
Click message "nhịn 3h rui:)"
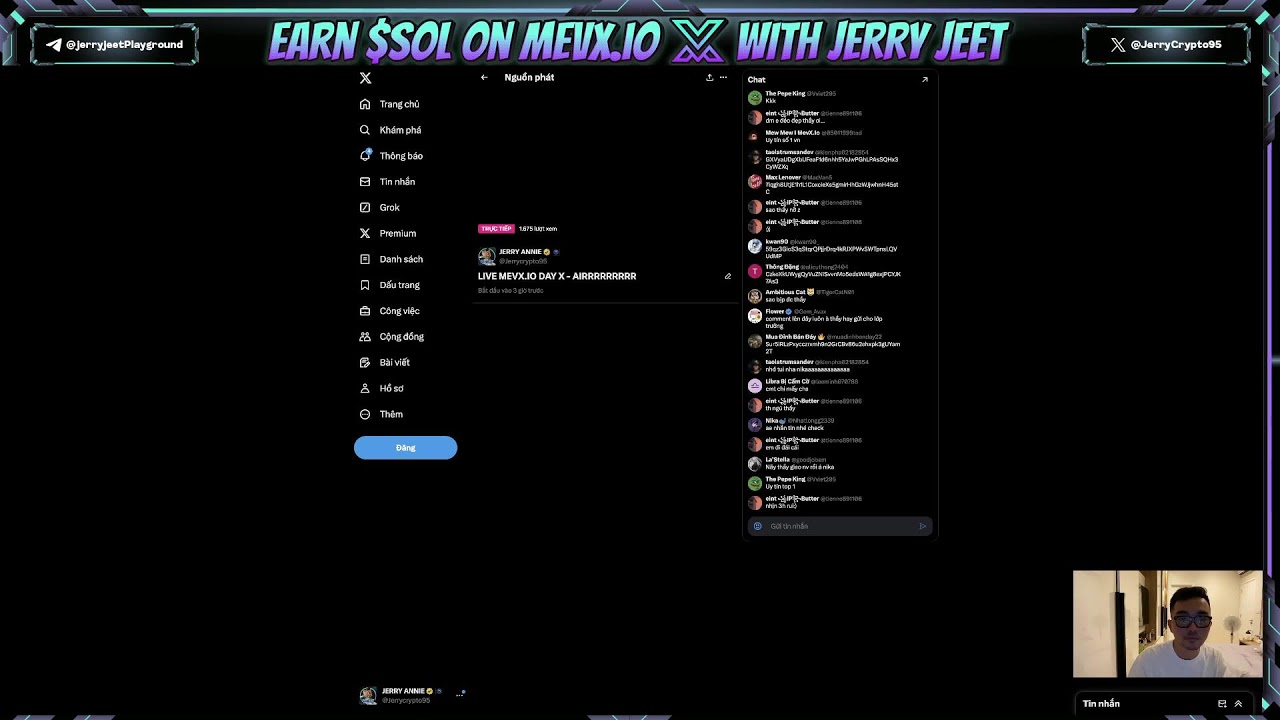(781, 506)
